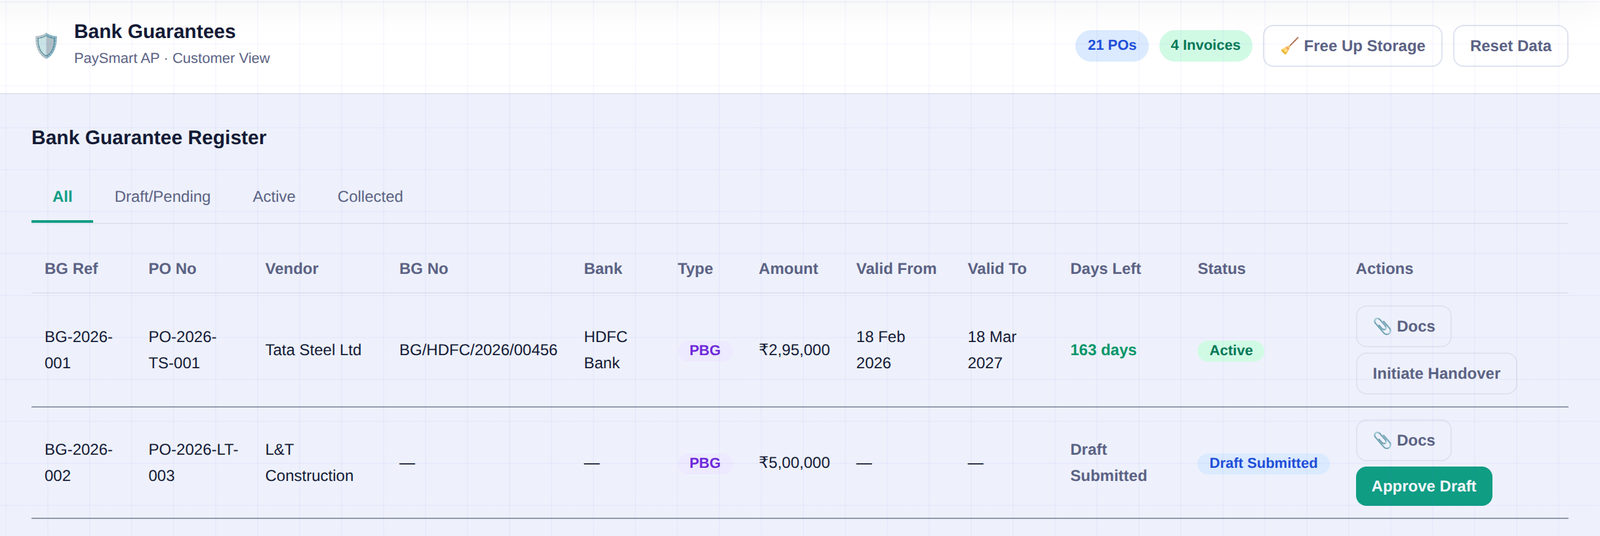
Task: Click the Type column header
Action: [695, 269]
